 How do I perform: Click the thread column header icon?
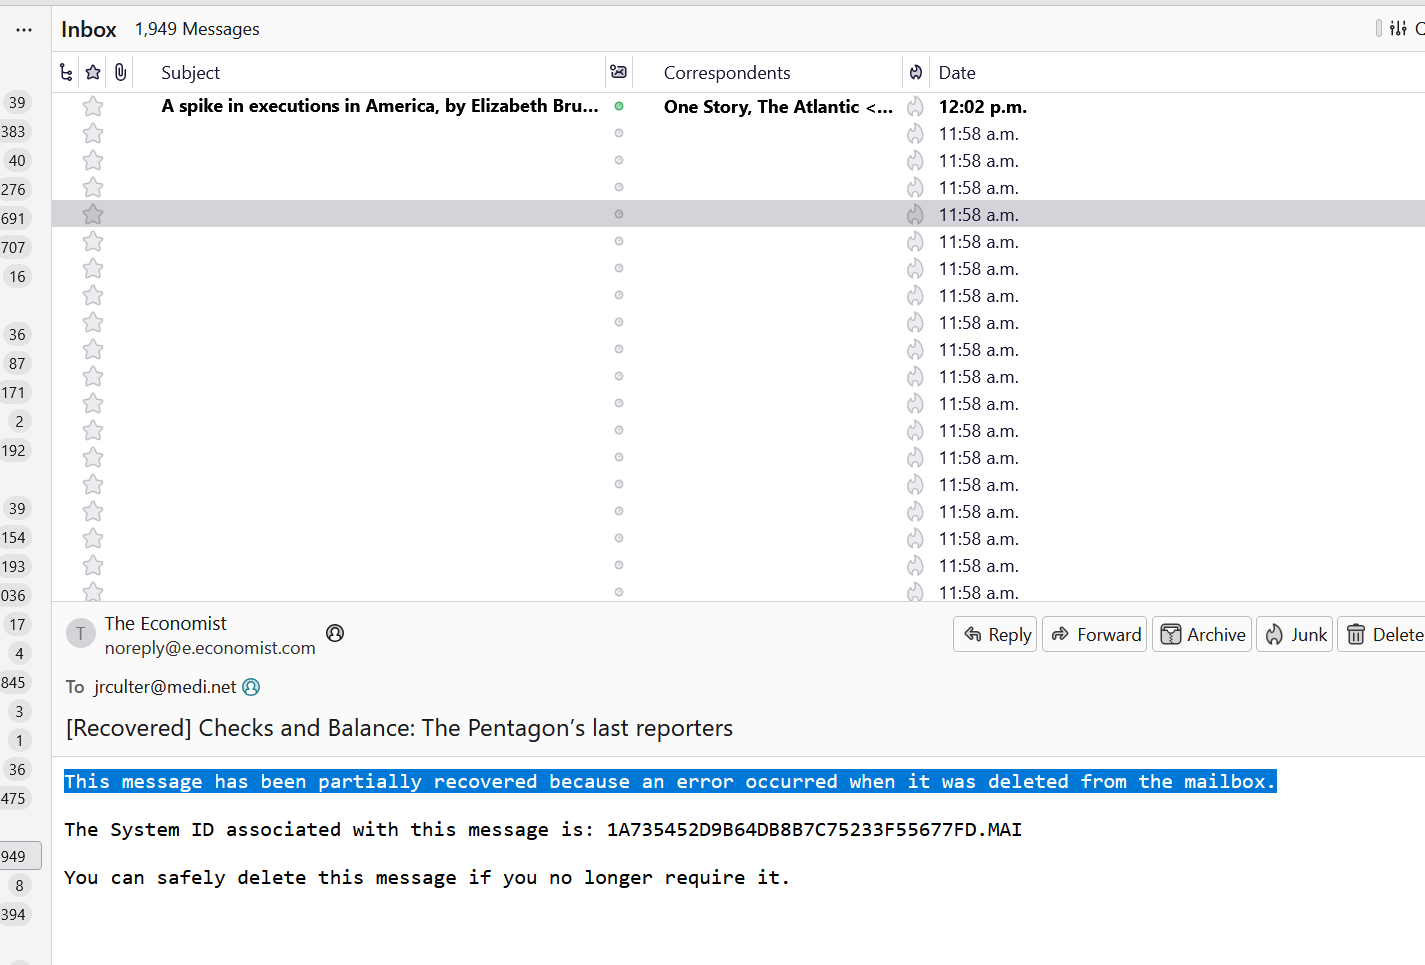[x=66, y=72]
